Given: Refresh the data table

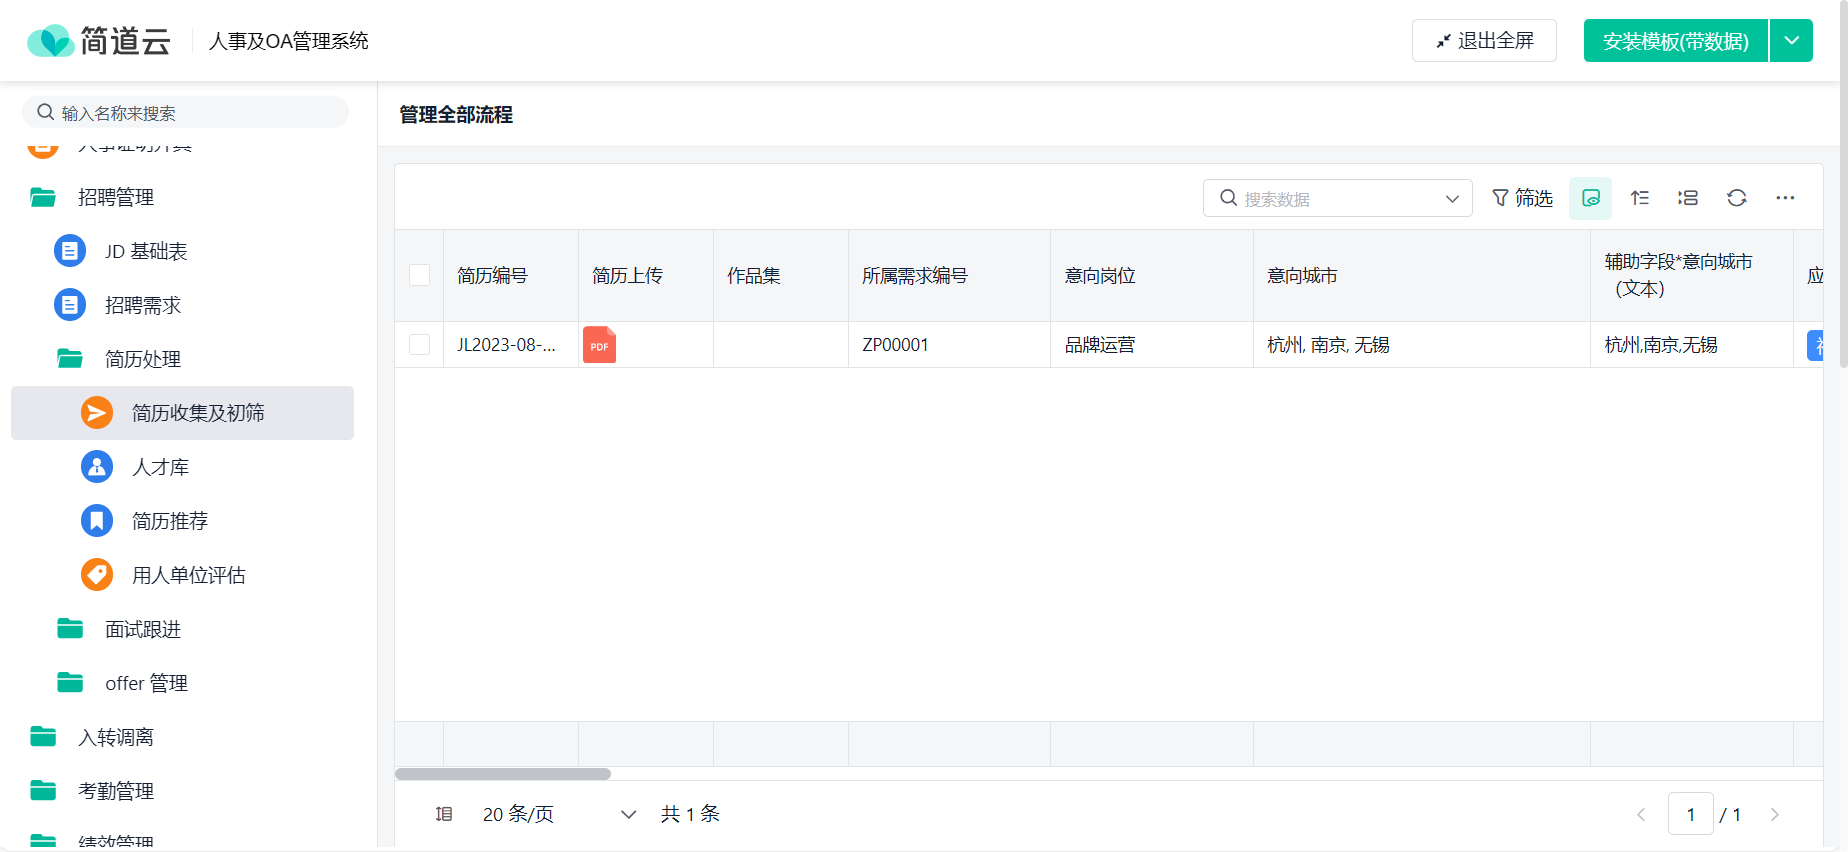Looking at the screenshot, I should pos(1737,198).
